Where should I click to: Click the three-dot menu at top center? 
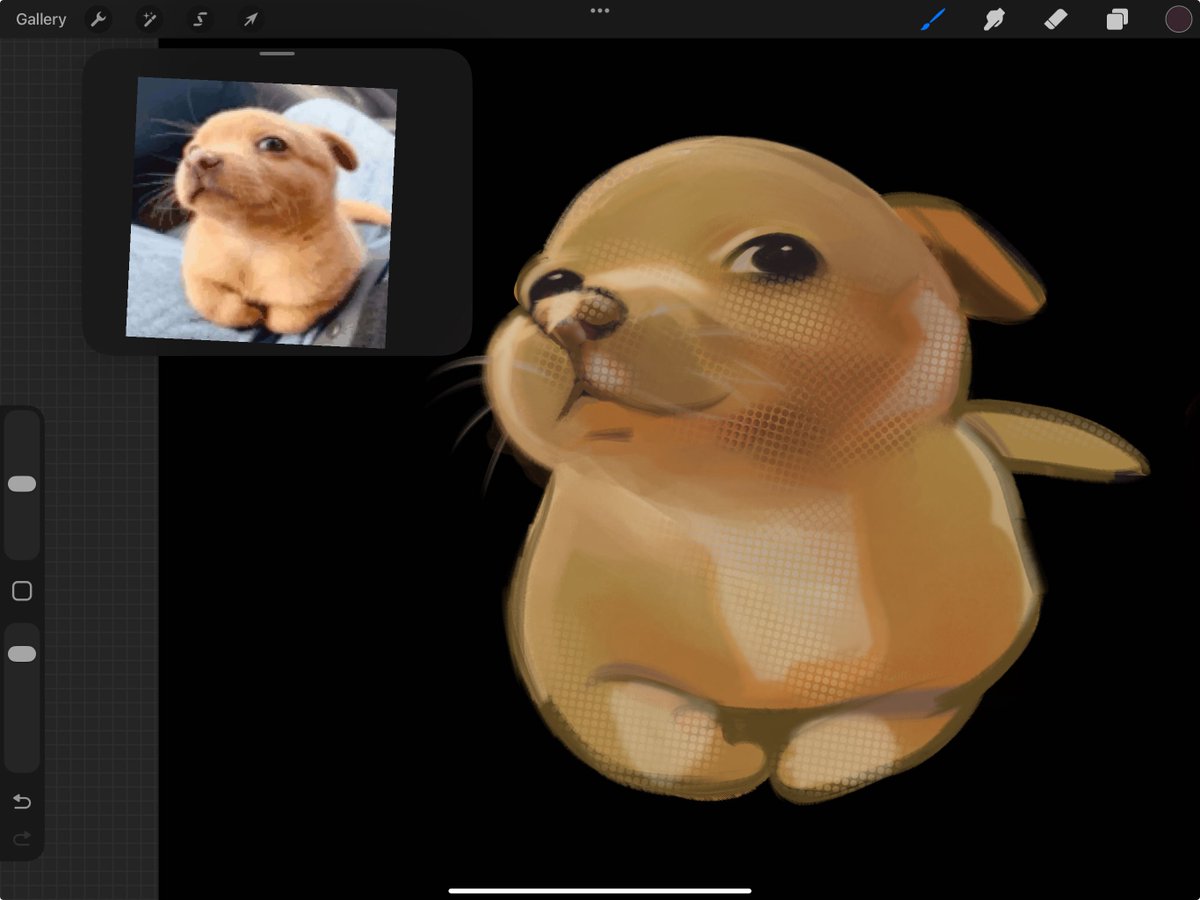click(x=600, y=11)
